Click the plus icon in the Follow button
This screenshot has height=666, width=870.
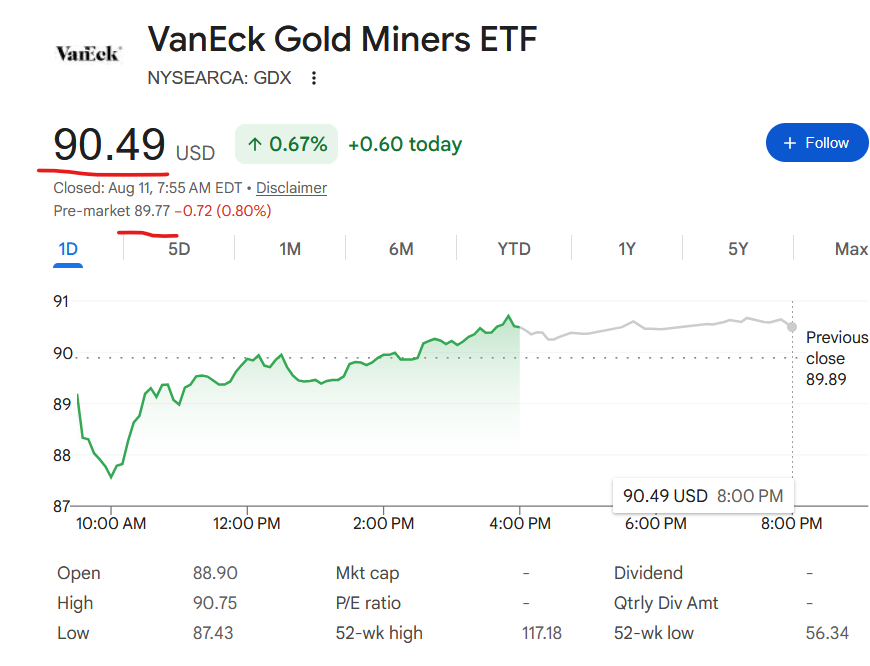click(x=790, y=143)
